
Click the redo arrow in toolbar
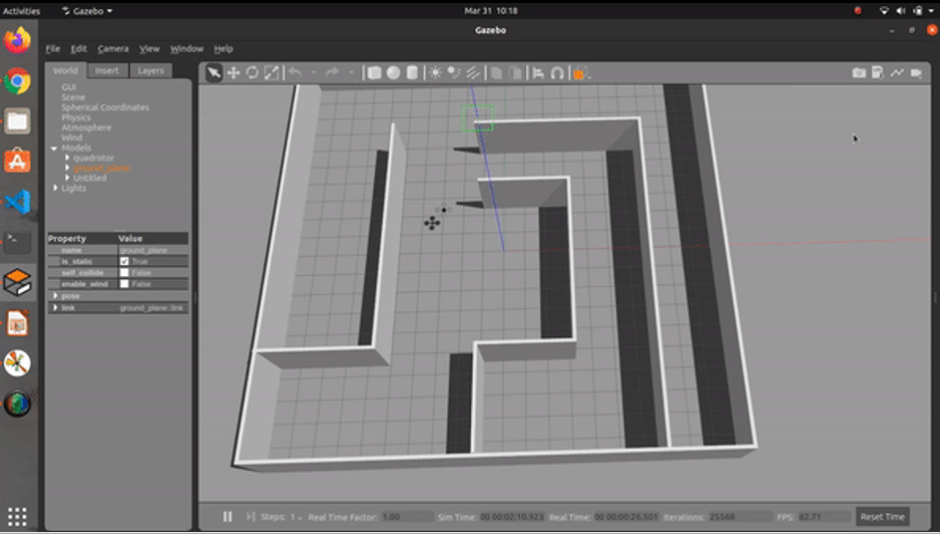(x=333, y=73)
